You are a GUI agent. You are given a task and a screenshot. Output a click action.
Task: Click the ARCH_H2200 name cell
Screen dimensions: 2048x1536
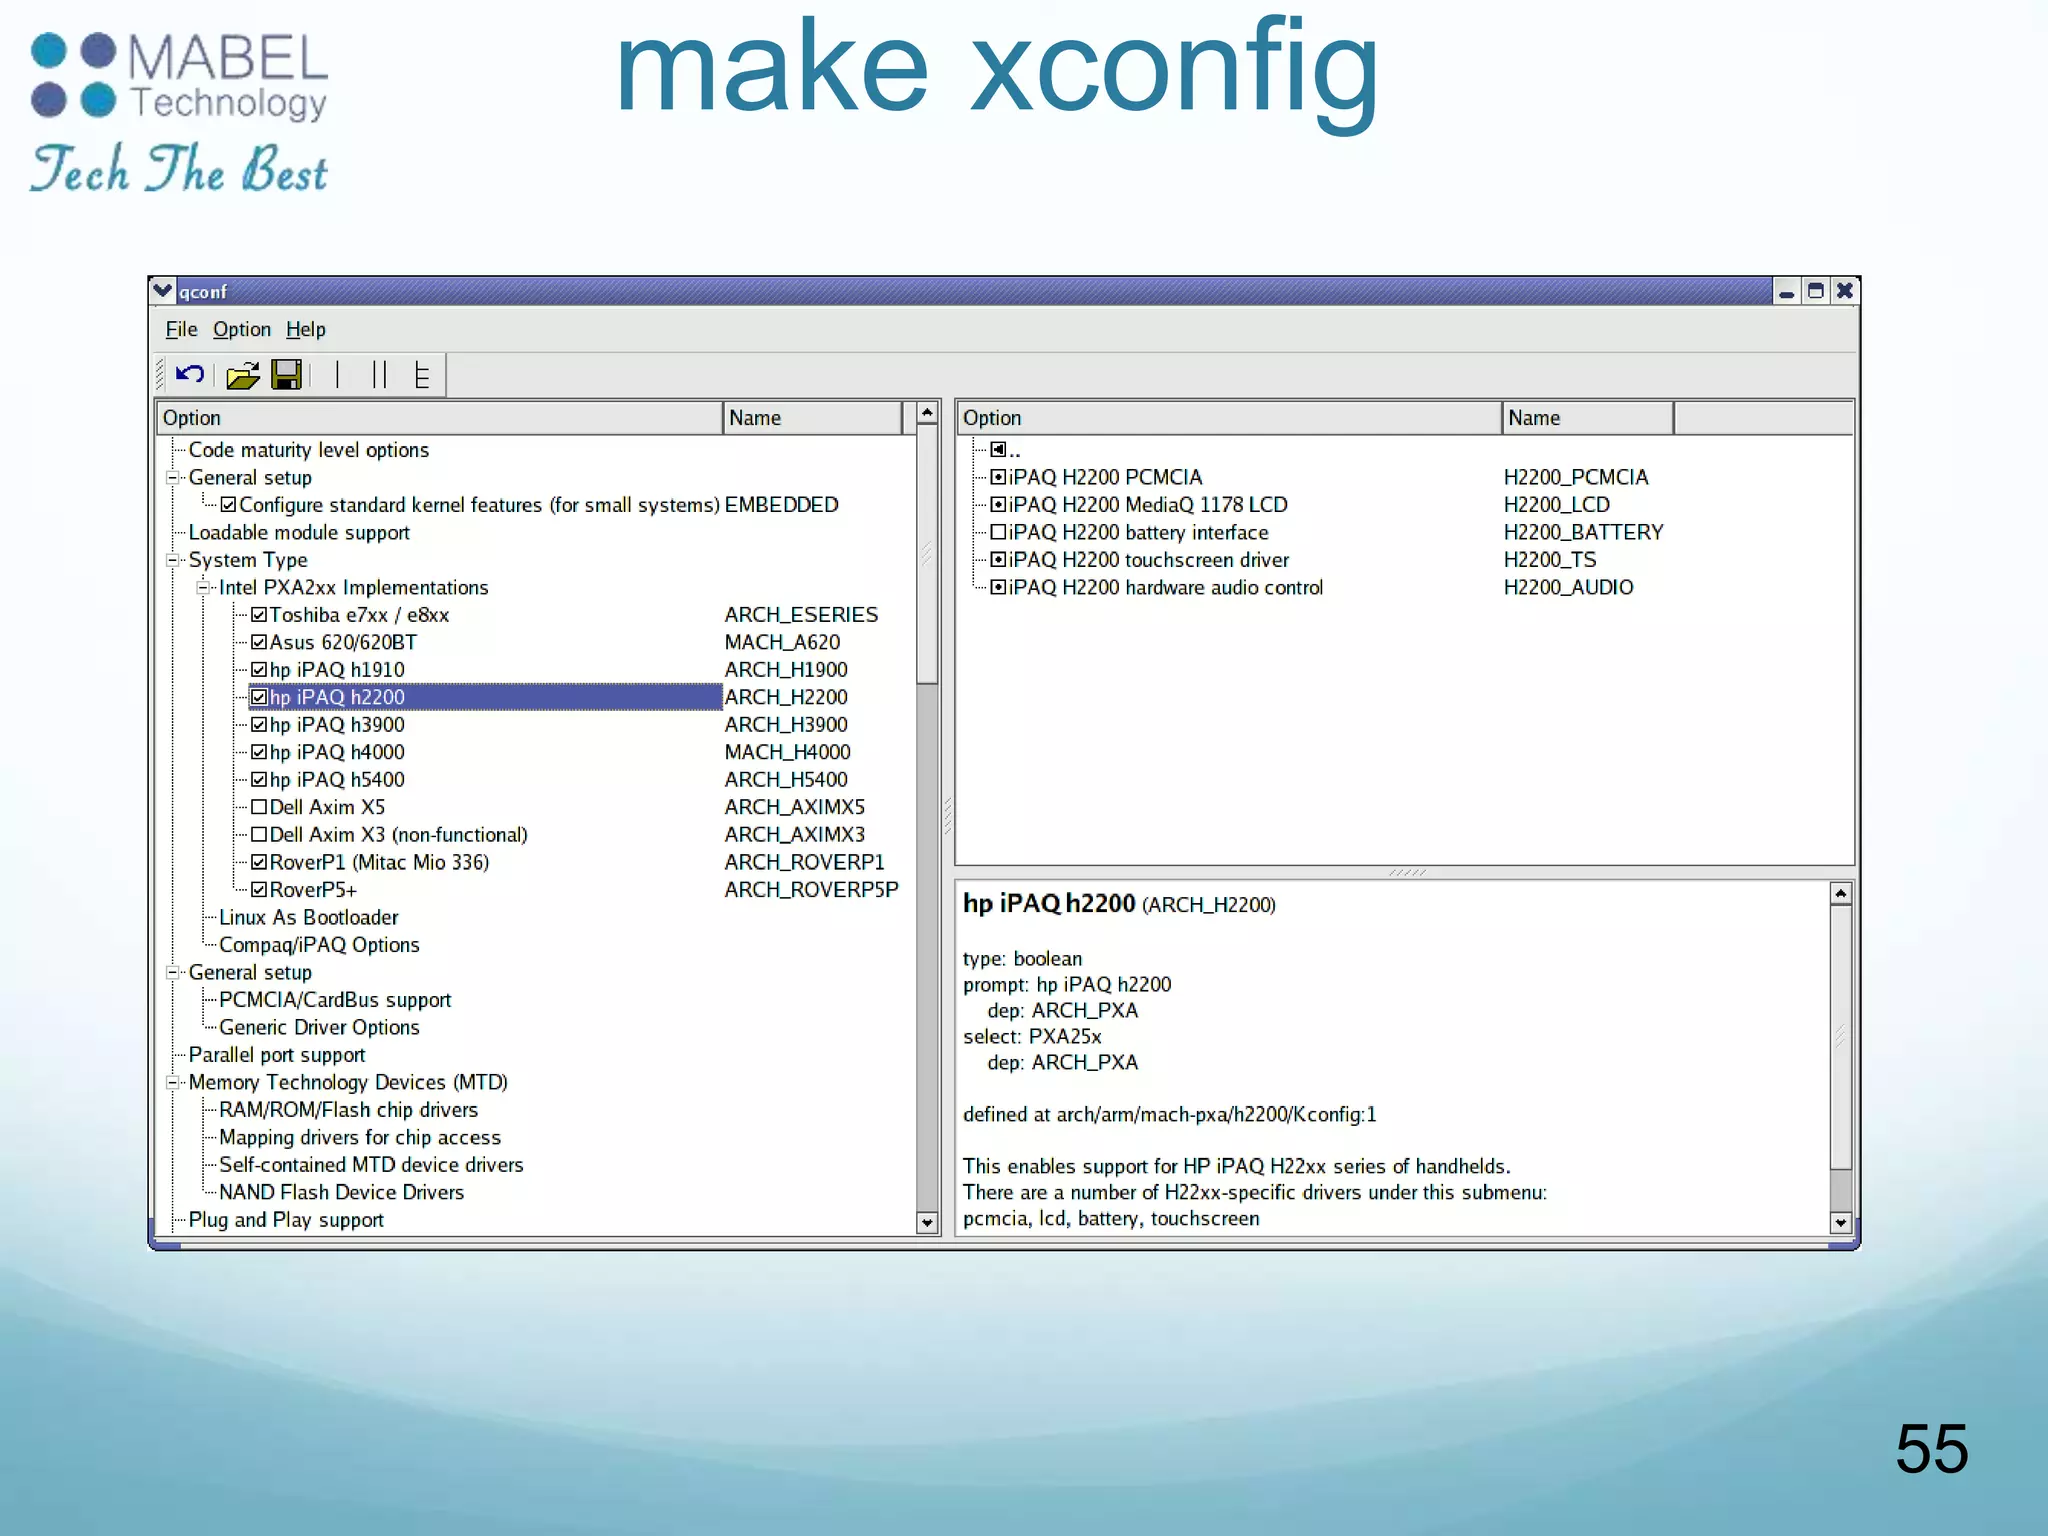pos(786,697)
